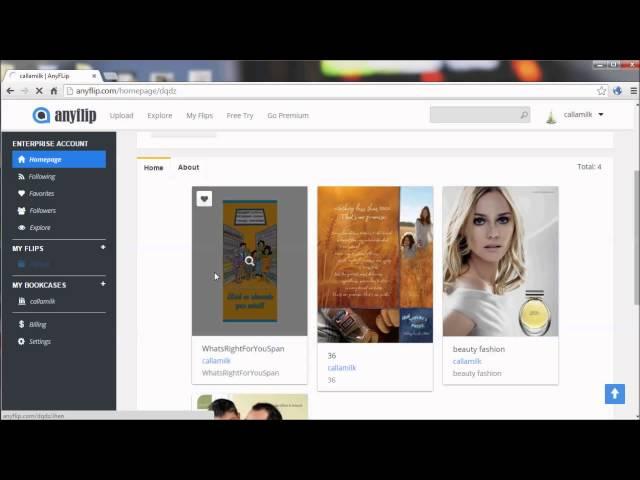Click callamilk link under WhatsRightForYouSpan
Screen dimensions: 640x480
coord(216,361)
